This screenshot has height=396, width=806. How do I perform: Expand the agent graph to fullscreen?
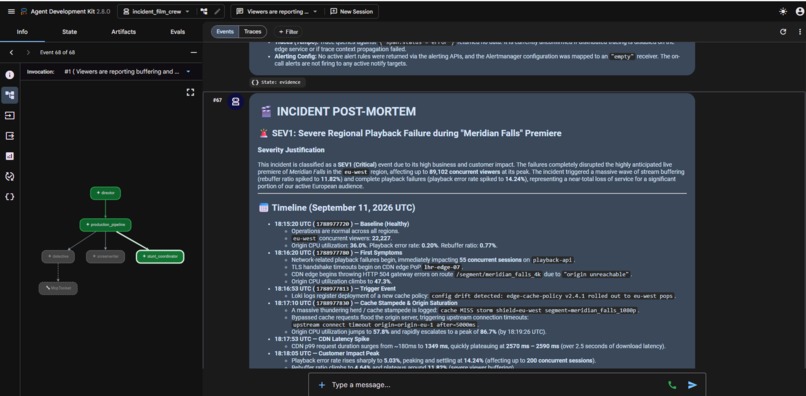(x=190, y=92)
